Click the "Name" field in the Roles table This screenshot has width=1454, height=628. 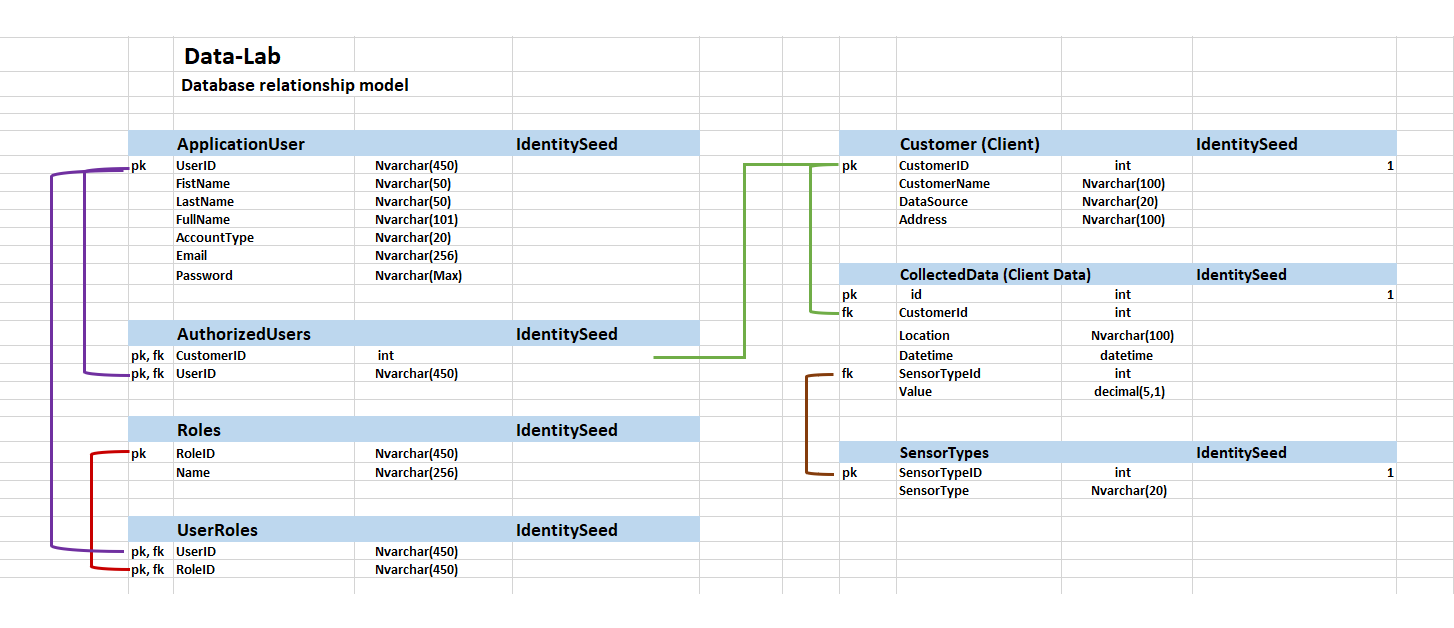point(193,472)
